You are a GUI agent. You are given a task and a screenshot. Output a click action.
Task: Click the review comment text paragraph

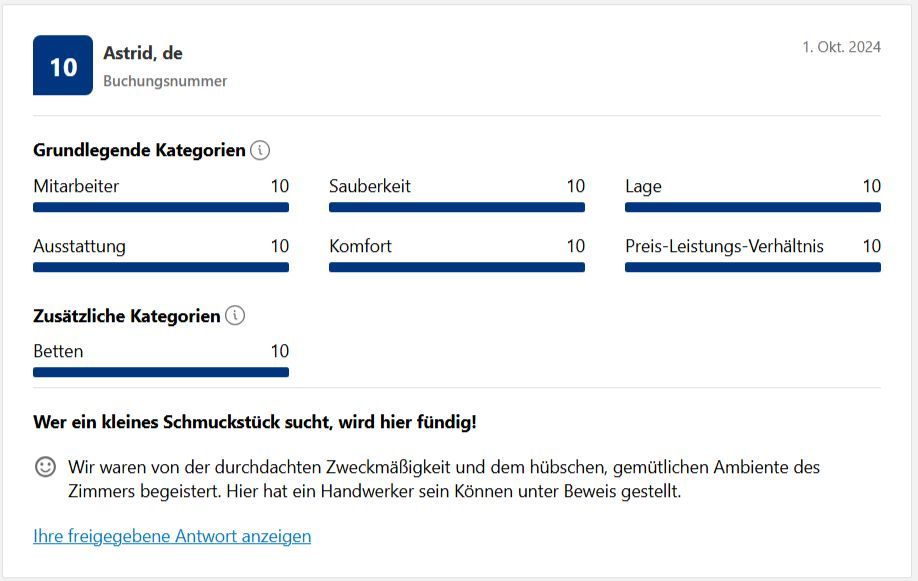point(444,479)
